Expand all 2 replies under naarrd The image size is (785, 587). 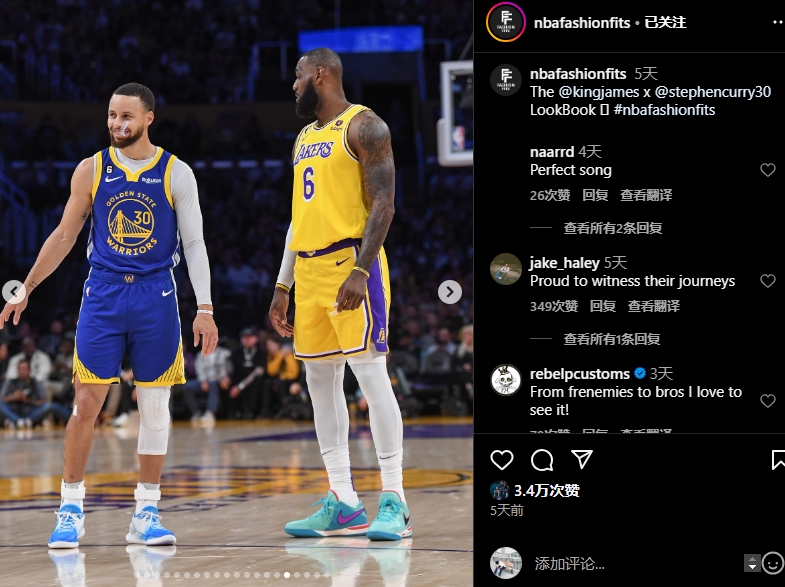(613, 228)
